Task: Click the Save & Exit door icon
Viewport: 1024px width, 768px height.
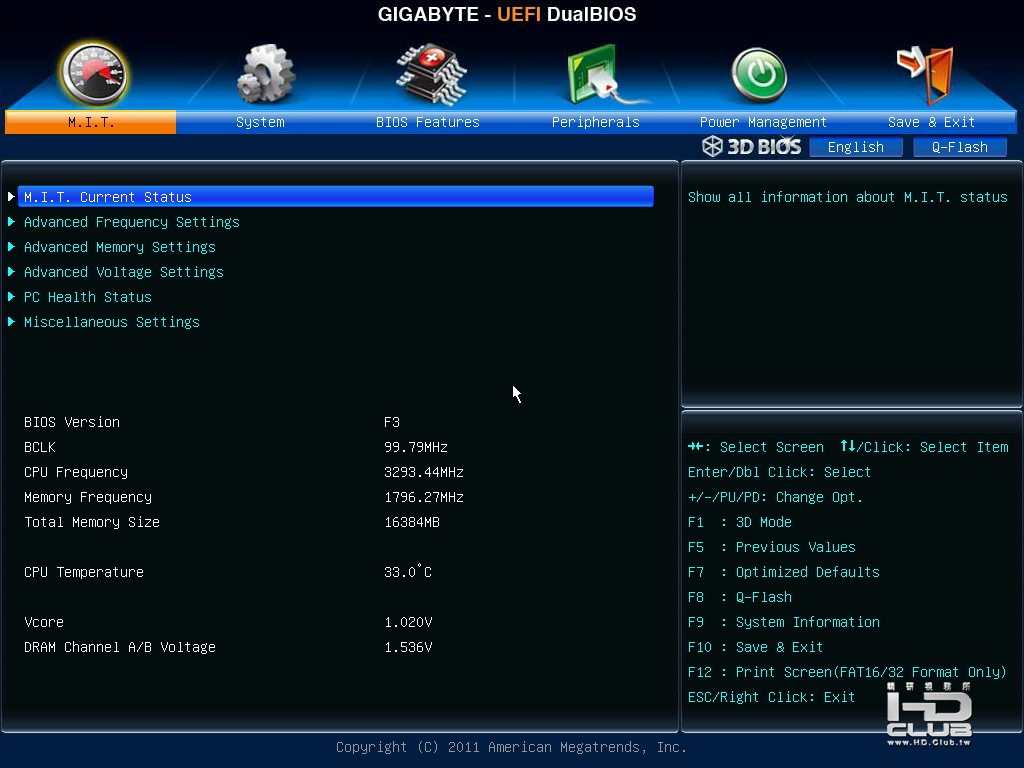Action: pos(925,74)
